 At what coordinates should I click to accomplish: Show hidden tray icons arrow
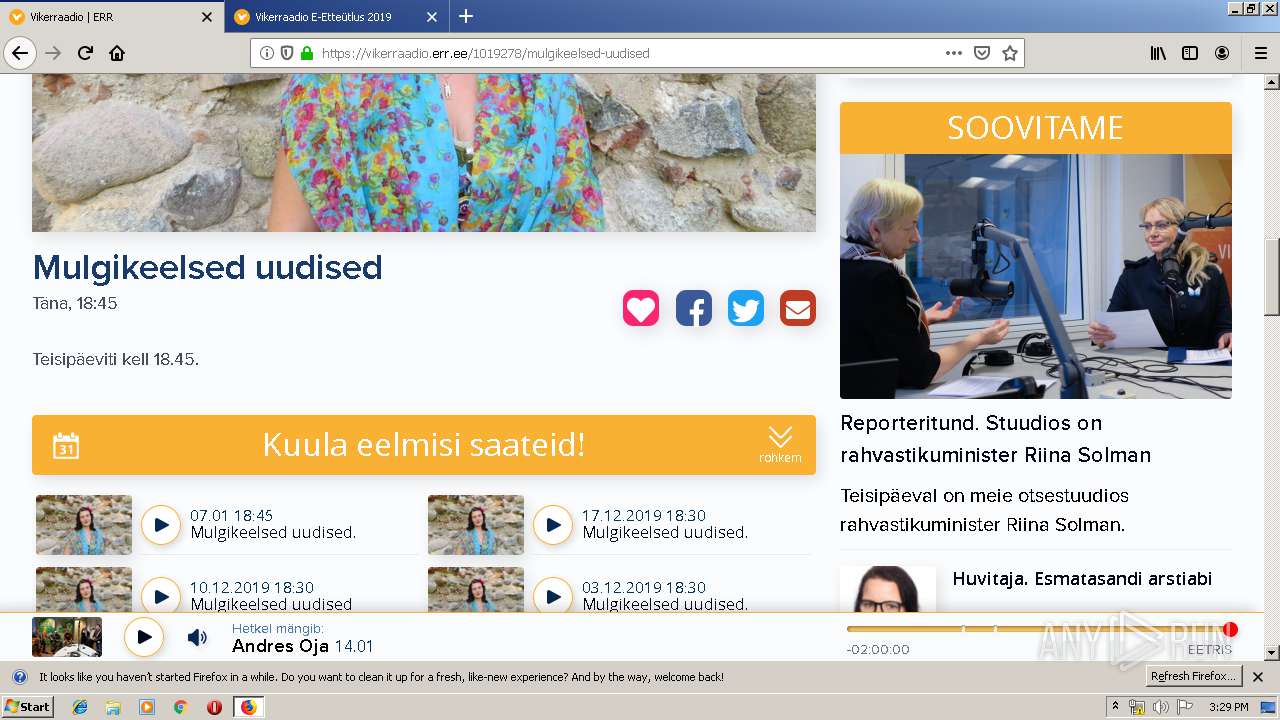coord(1116,707)
